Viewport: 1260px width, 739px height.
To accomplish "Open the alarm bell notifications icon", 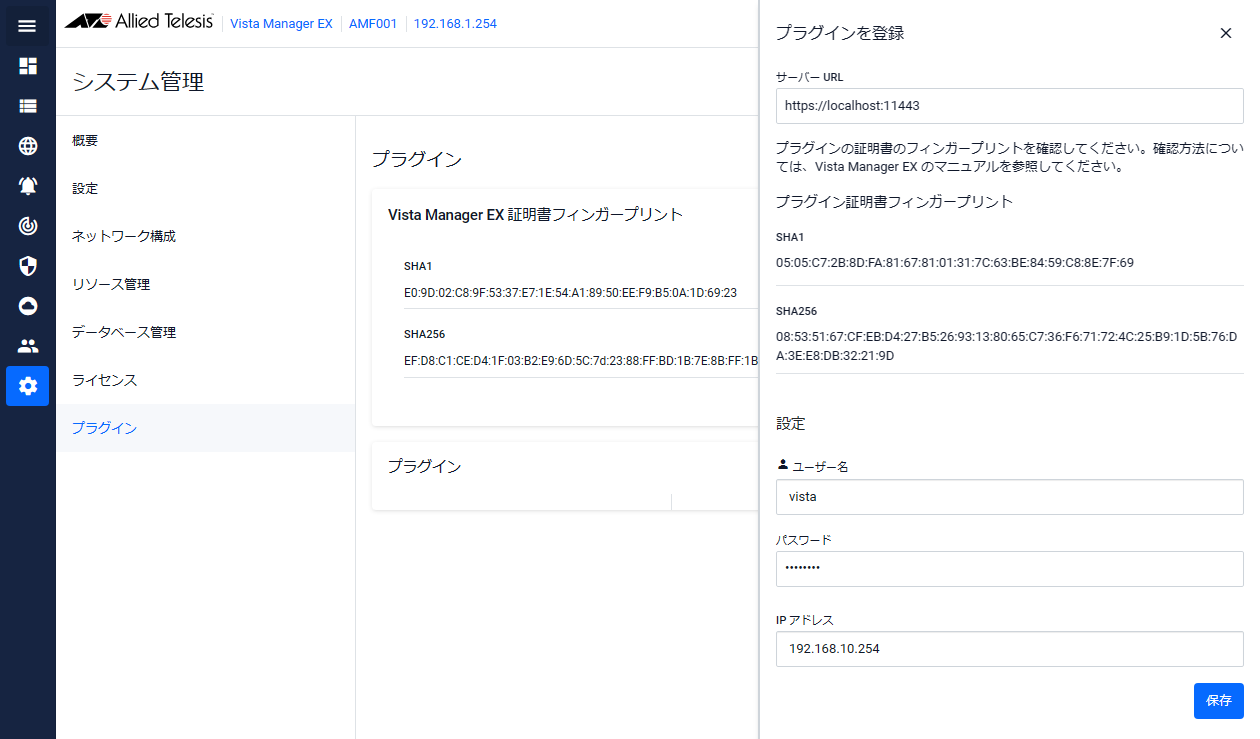I will click(x=27, y=186).
